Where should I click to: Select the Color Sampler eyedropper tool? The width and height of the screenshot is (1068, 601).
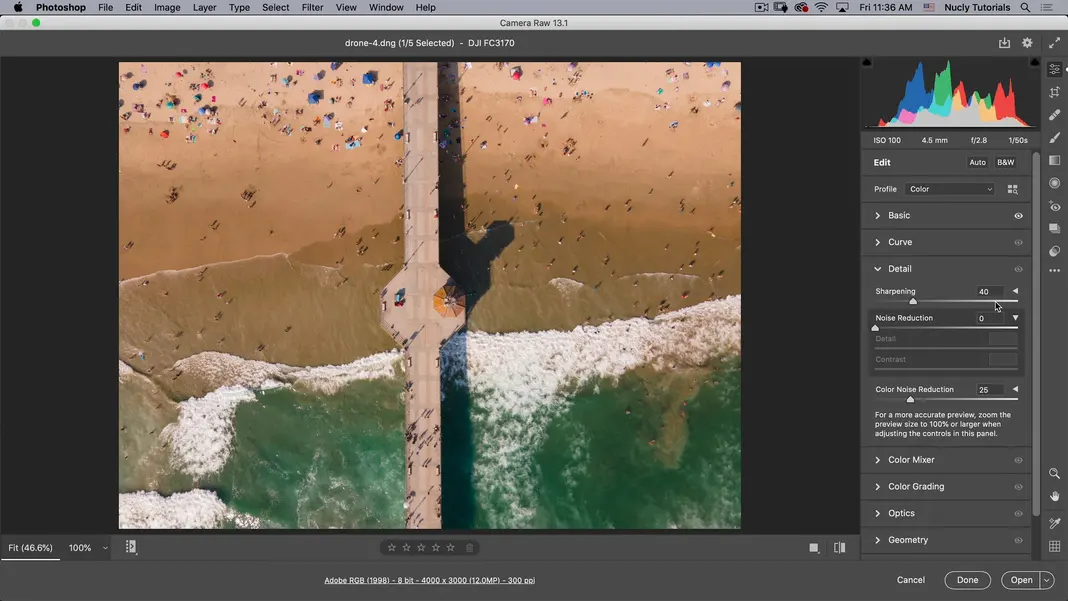[x=1054, y=523]
